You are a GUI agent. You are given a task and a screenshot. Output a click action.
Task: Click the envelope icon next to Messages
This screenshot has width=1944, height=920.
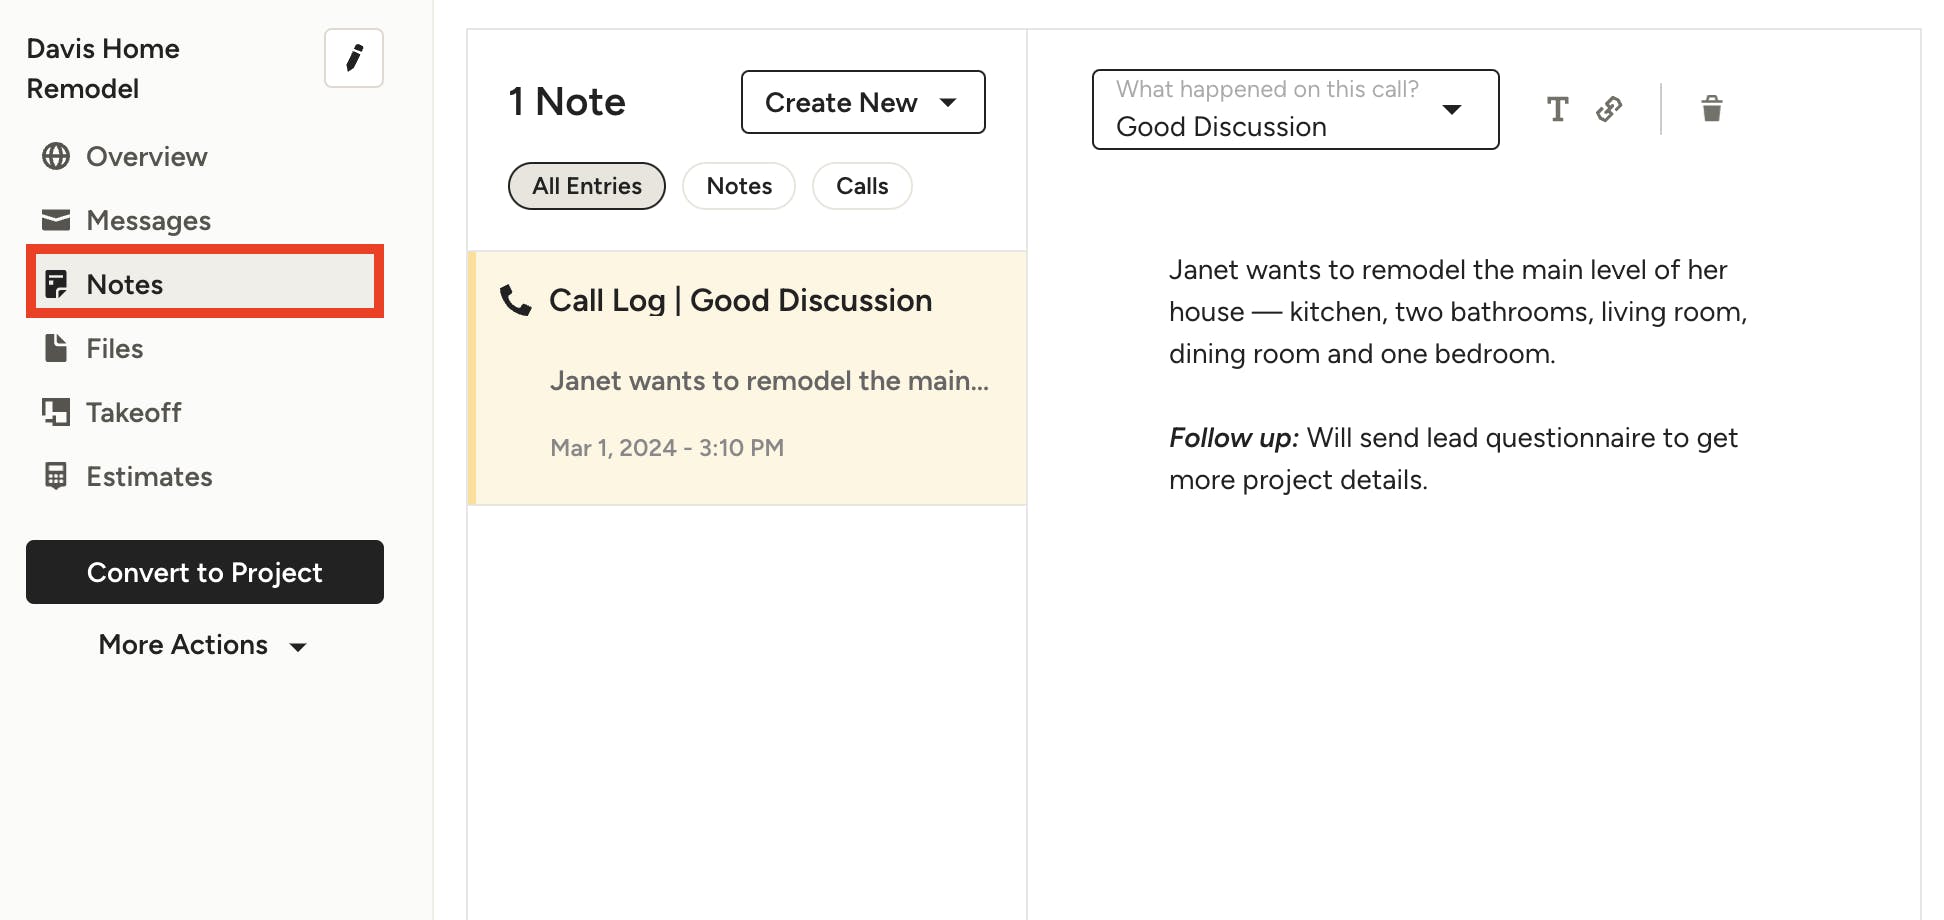click(x=56, y=220)
